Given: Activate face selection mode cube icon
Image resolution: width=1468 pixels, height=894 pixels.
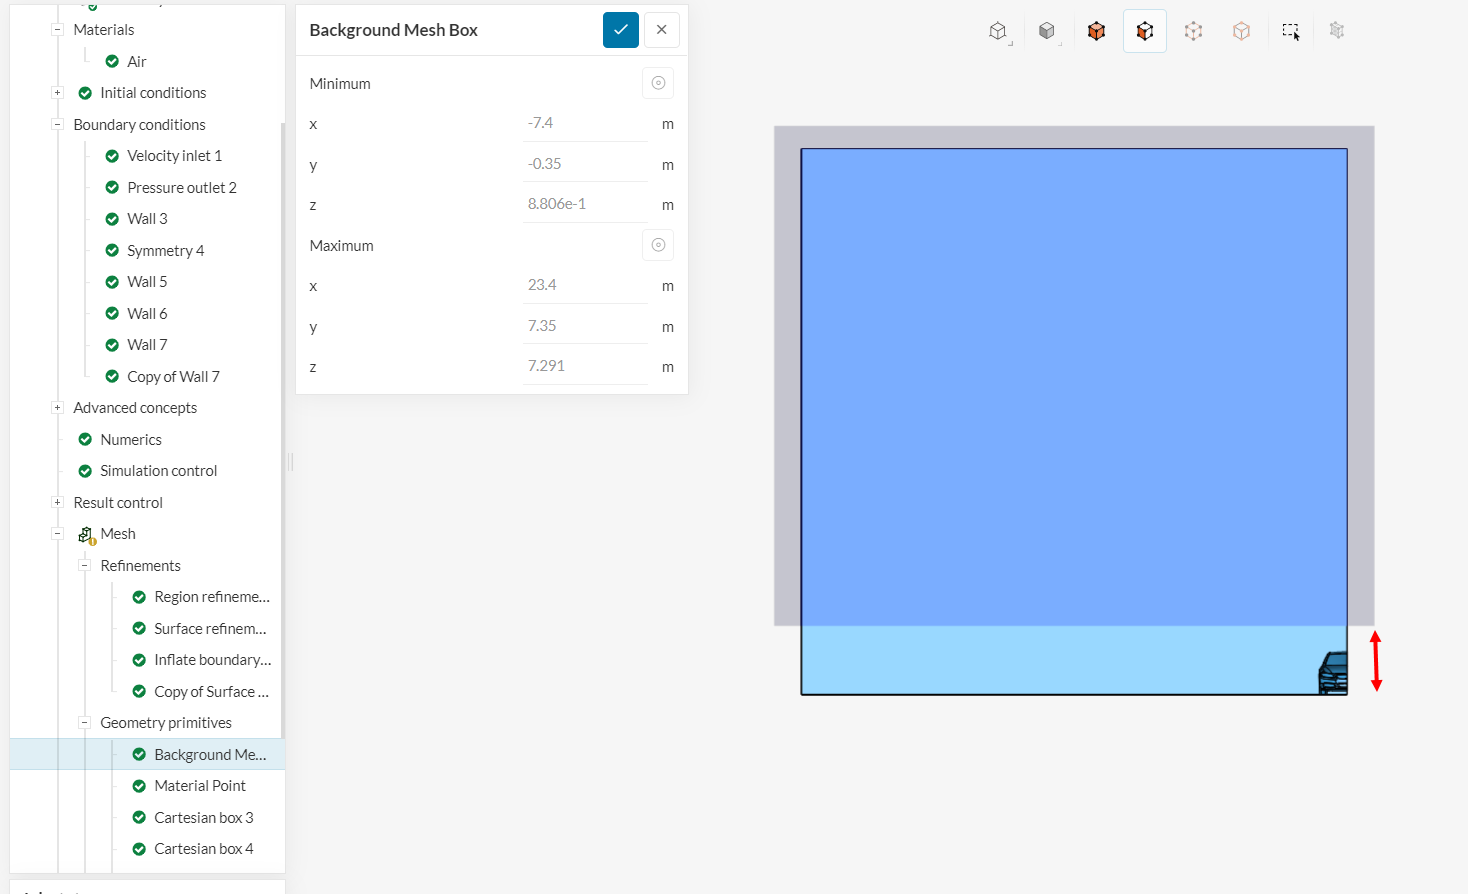Looking at the screenshot, I should point(1145,32).
